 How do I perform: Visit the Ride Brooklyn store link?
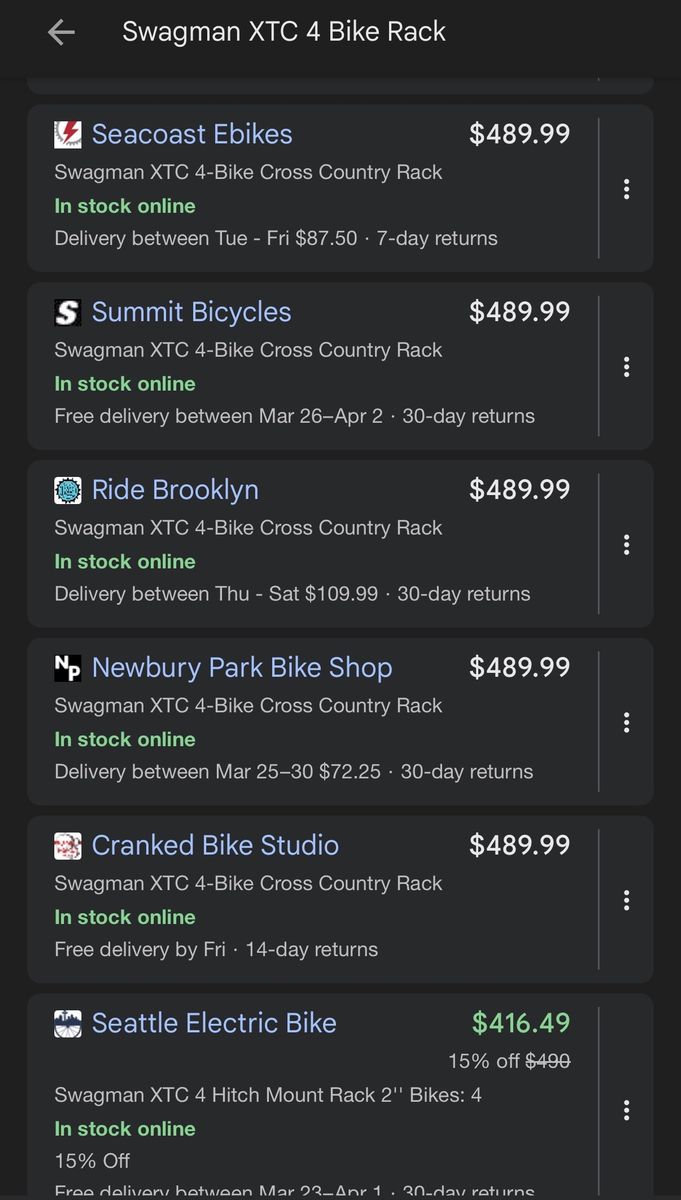point(175,490)
